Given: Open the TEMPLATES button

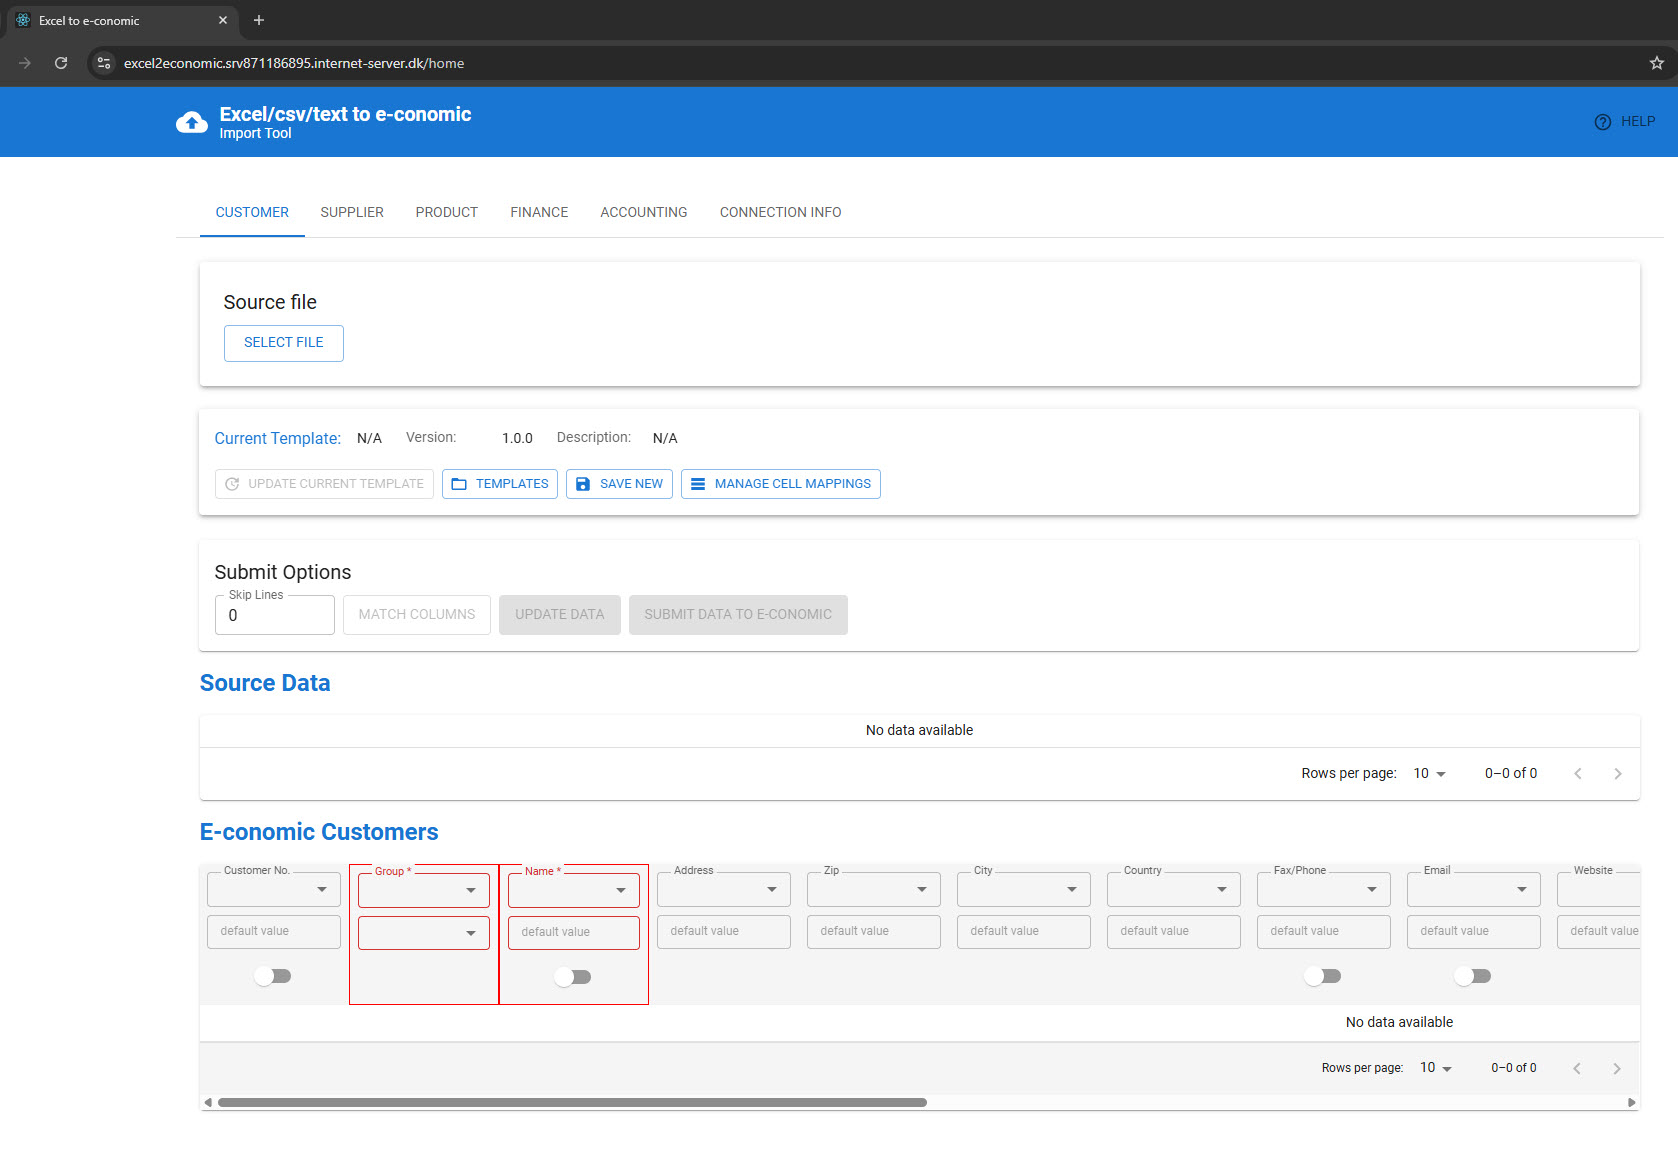Looking at the screenshot, I should point(500,484).
